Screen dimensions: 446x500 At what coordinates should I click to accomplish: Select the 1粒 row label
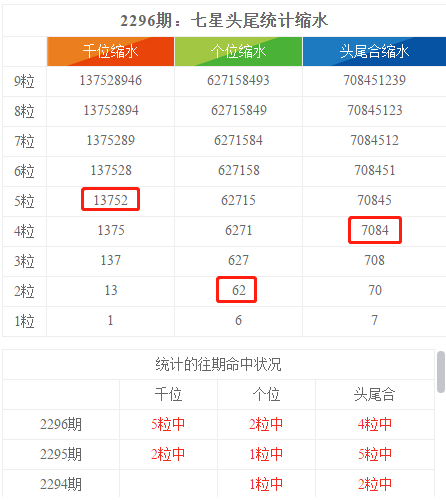pyautogui.click(x=24, y=321)
